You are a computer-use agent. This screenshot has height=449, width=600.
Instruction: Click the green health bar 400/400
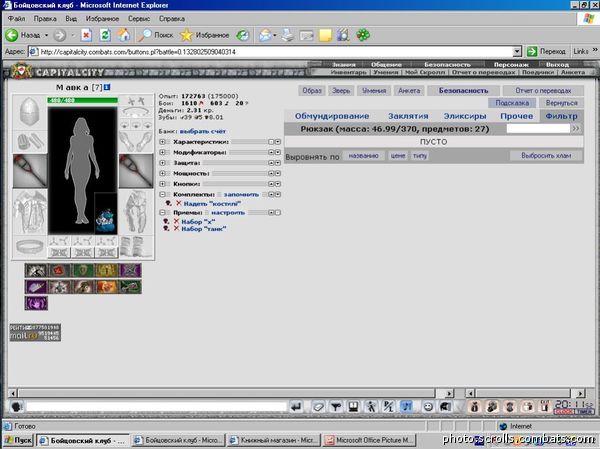[83, 100]
